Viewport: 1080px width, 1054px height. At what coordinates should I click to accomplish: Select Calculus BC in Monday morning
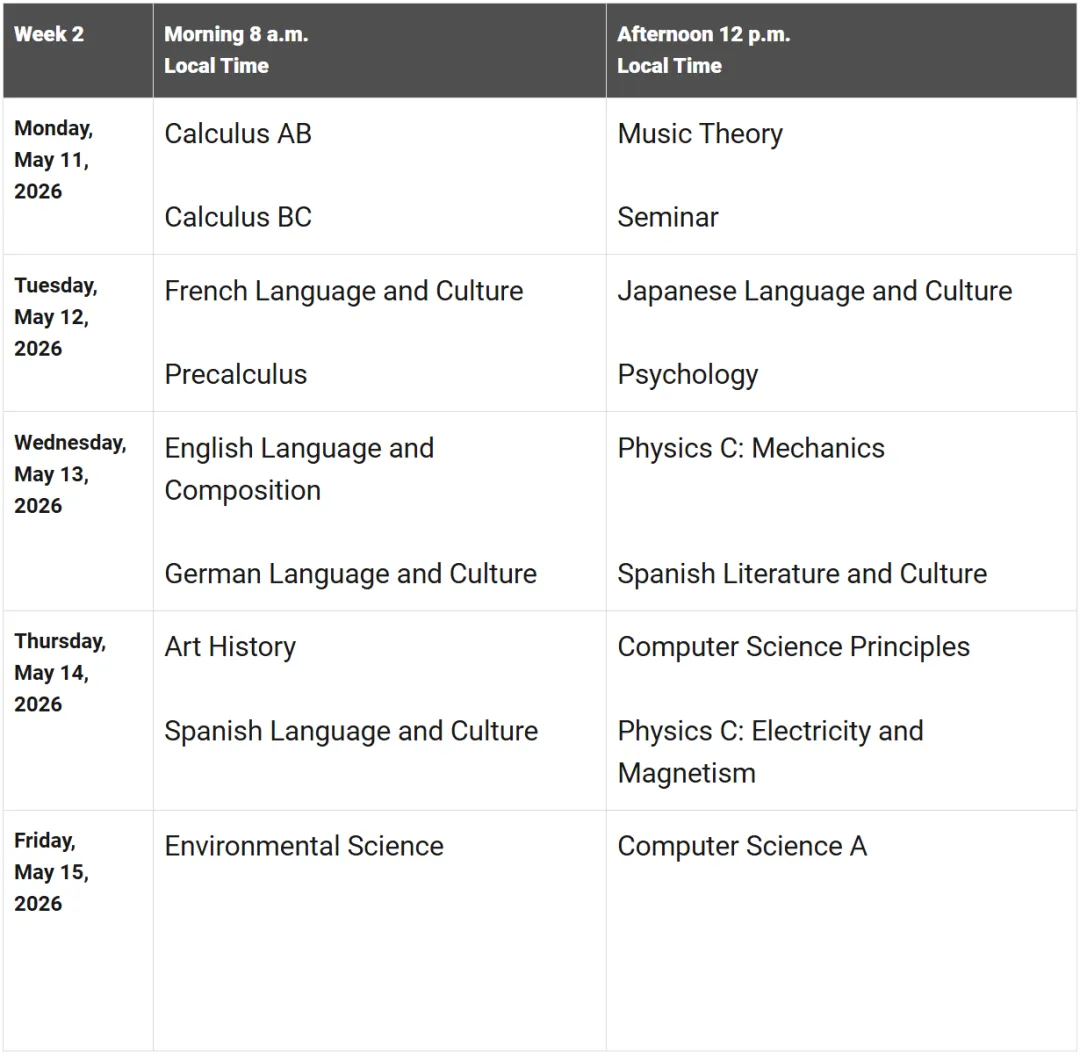(238, 217)
